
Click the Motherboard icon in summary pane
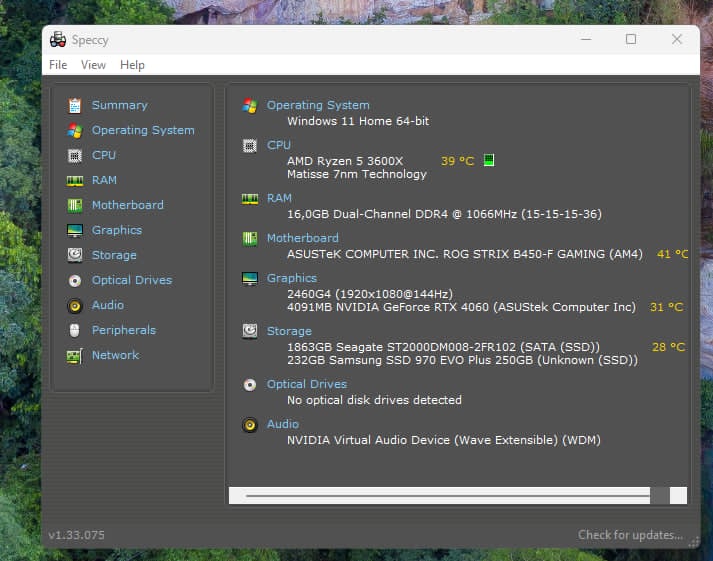250,238
